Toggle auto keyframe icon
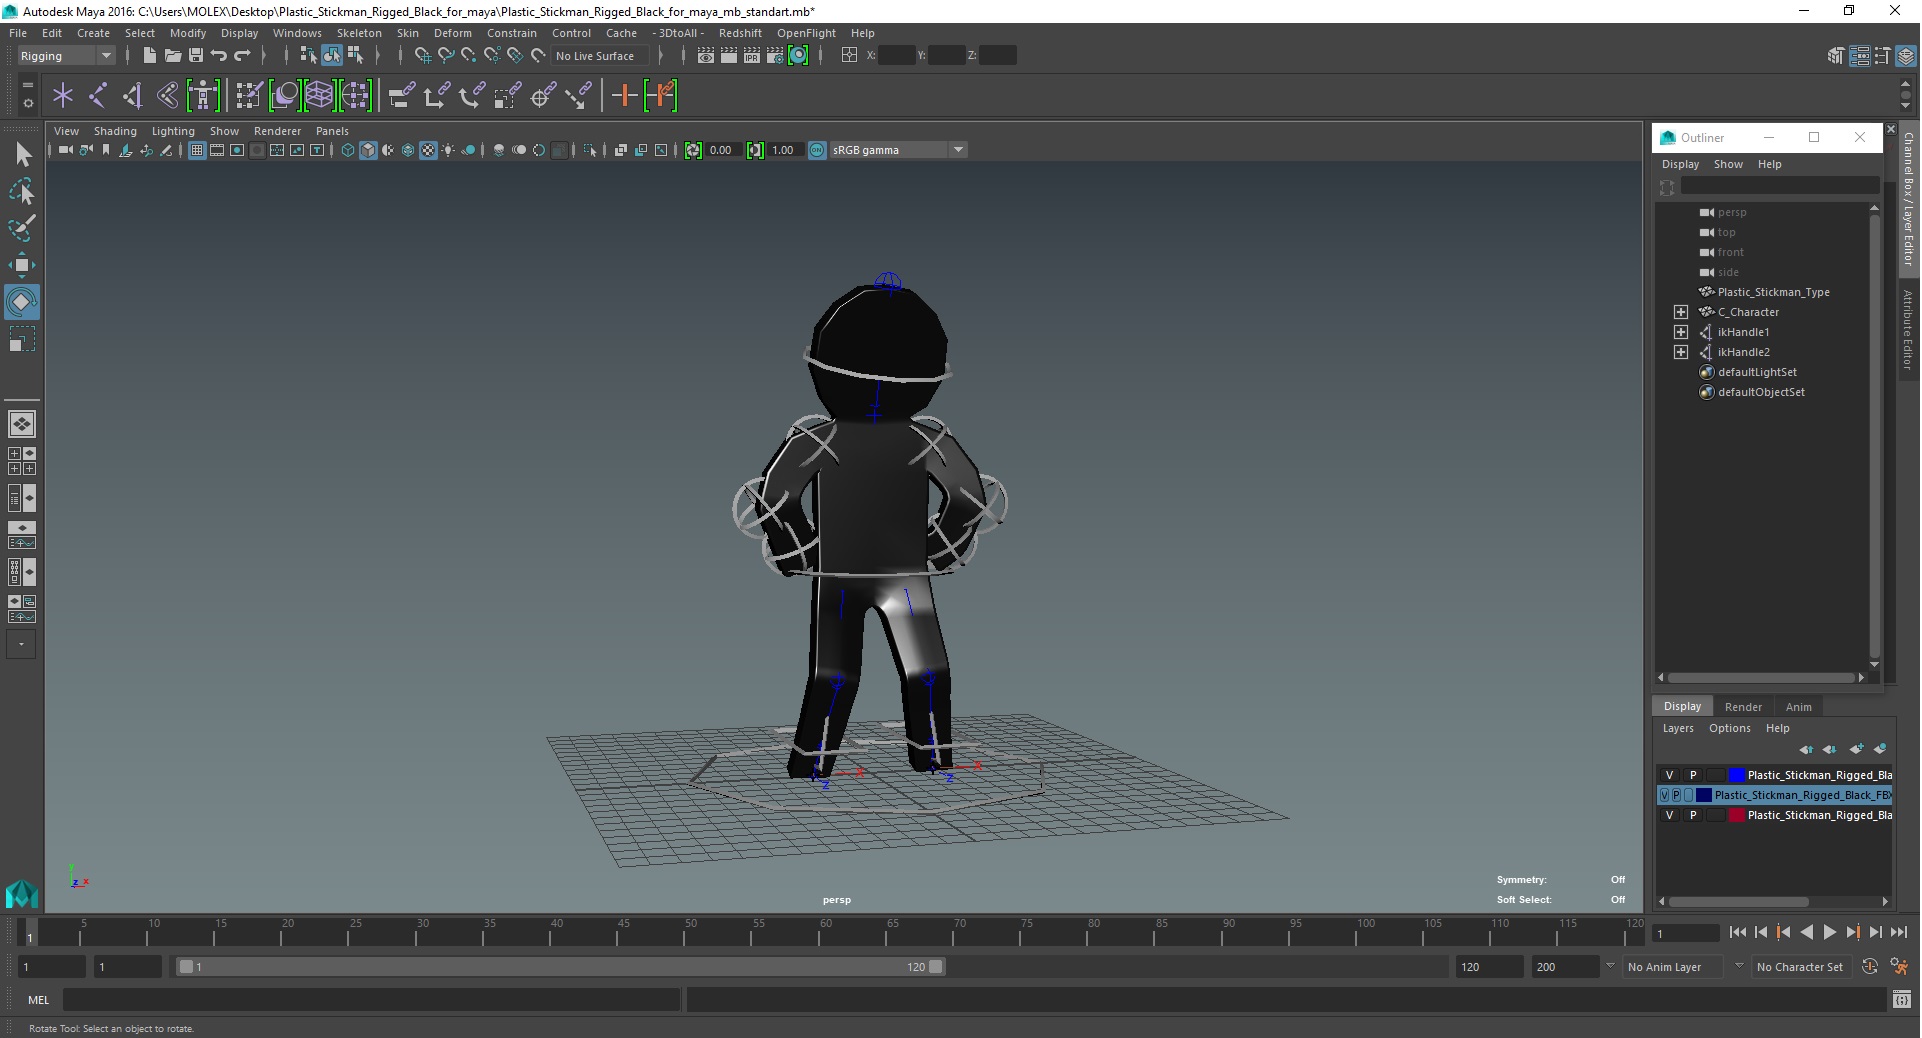 [x=1870, y=967]
